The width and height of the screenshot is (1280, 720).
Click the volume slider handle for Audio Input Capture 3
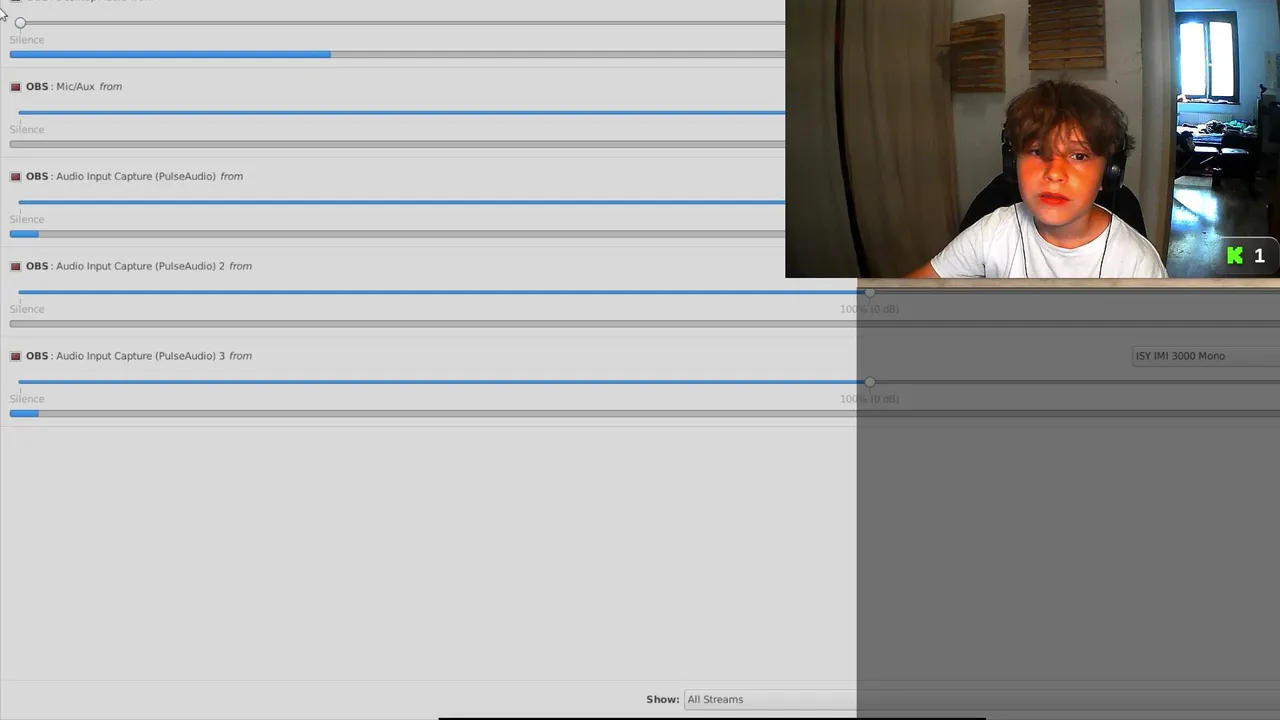[x=869, y=383]
